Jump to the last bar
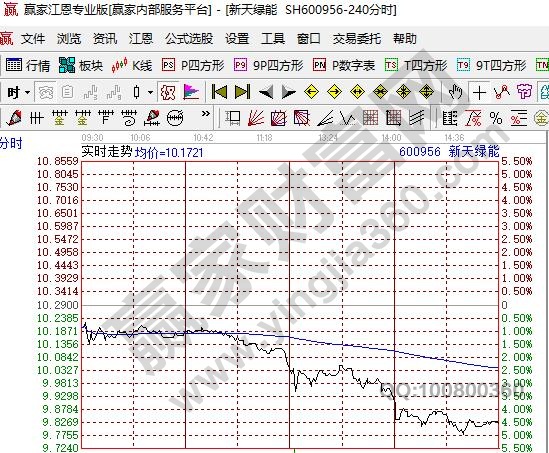549x453 pixels. (x=242, y=92)
